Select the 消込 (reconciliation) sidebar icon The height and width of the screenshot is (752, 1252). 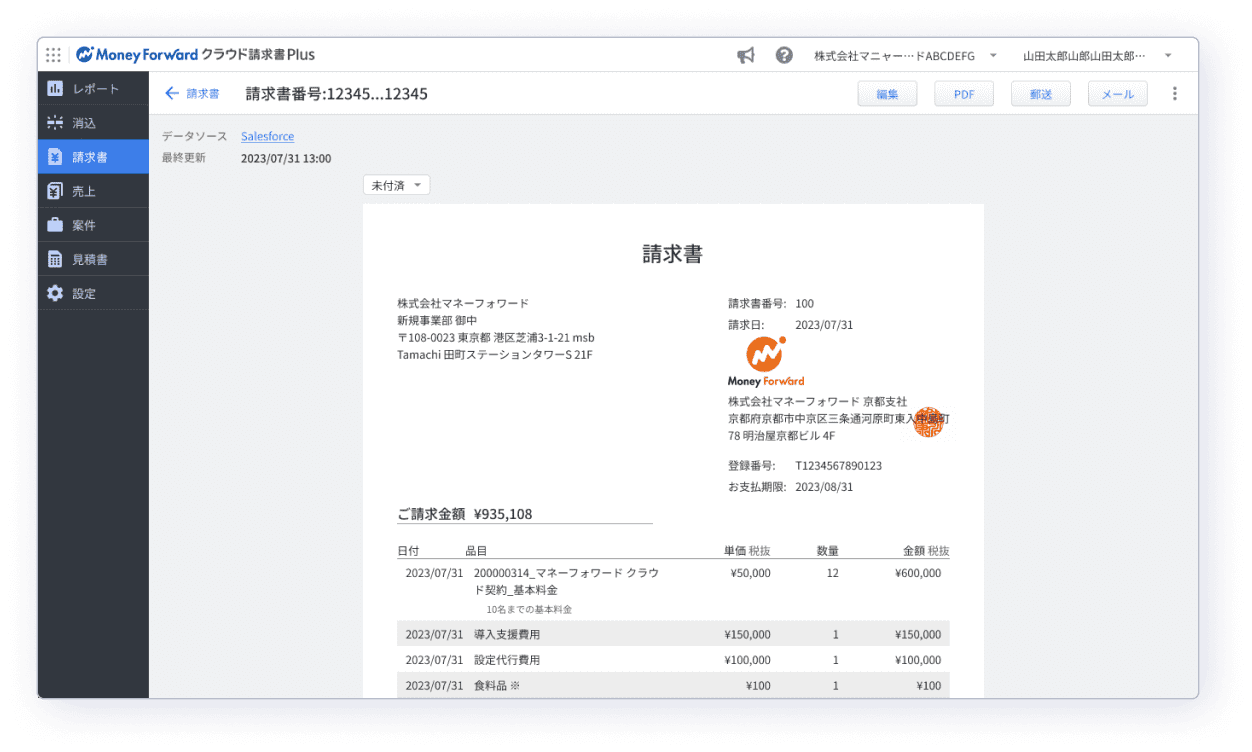click(92, 122)
